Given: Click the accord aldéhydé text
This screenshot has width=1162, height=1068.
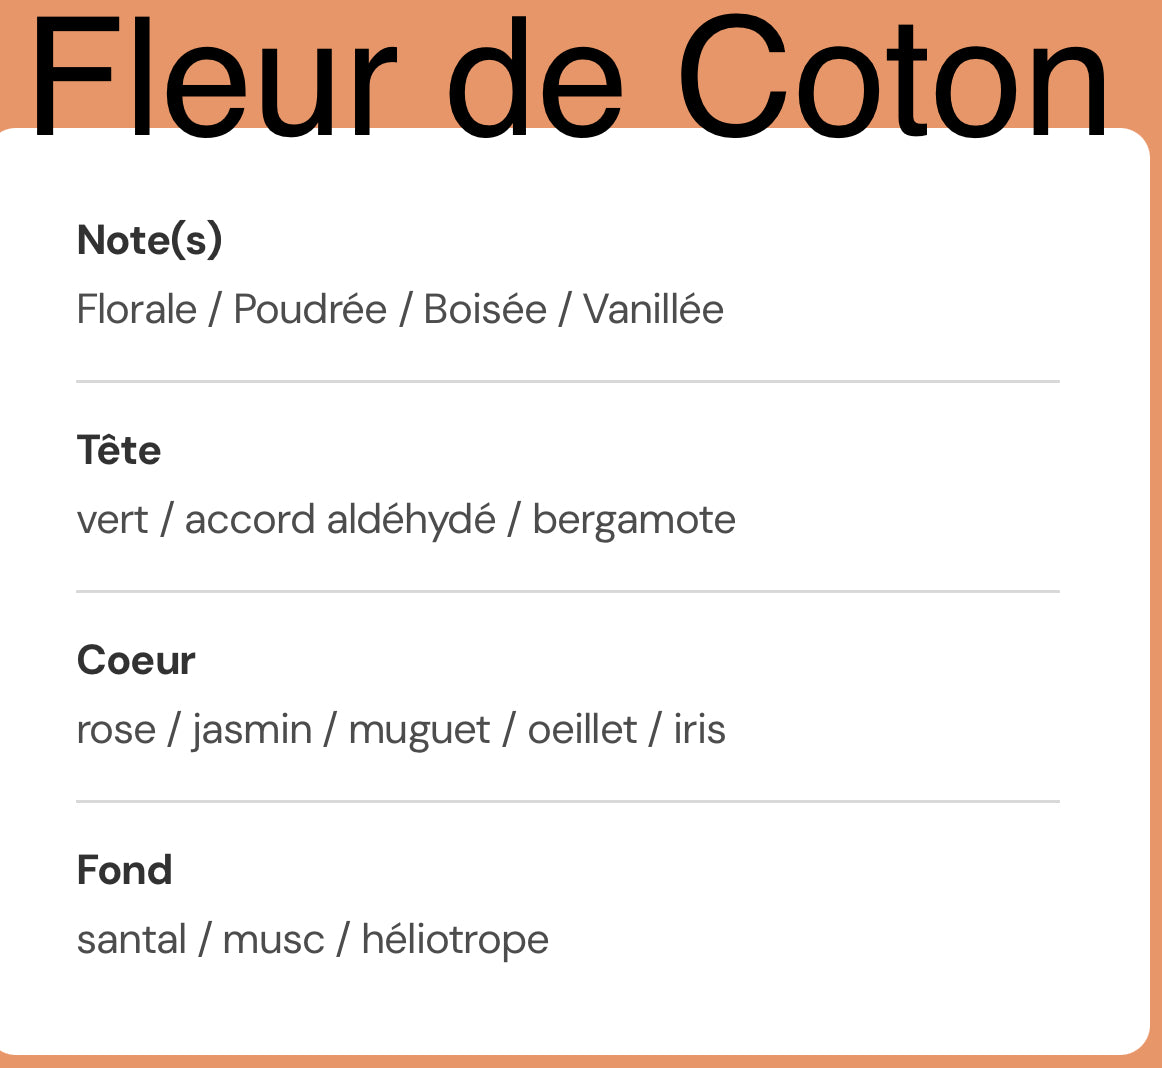Looking at the screenshot, I should (x=340, y=520).
